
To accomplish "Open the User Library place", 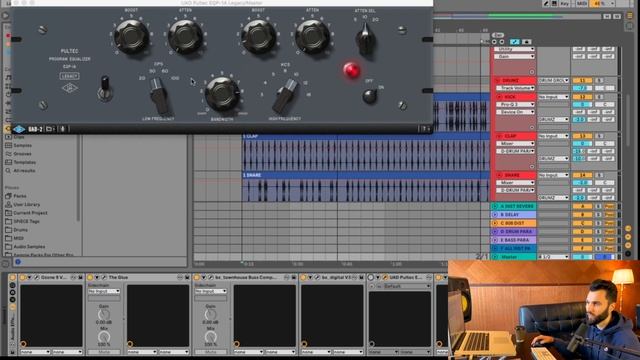I will 27,204.
